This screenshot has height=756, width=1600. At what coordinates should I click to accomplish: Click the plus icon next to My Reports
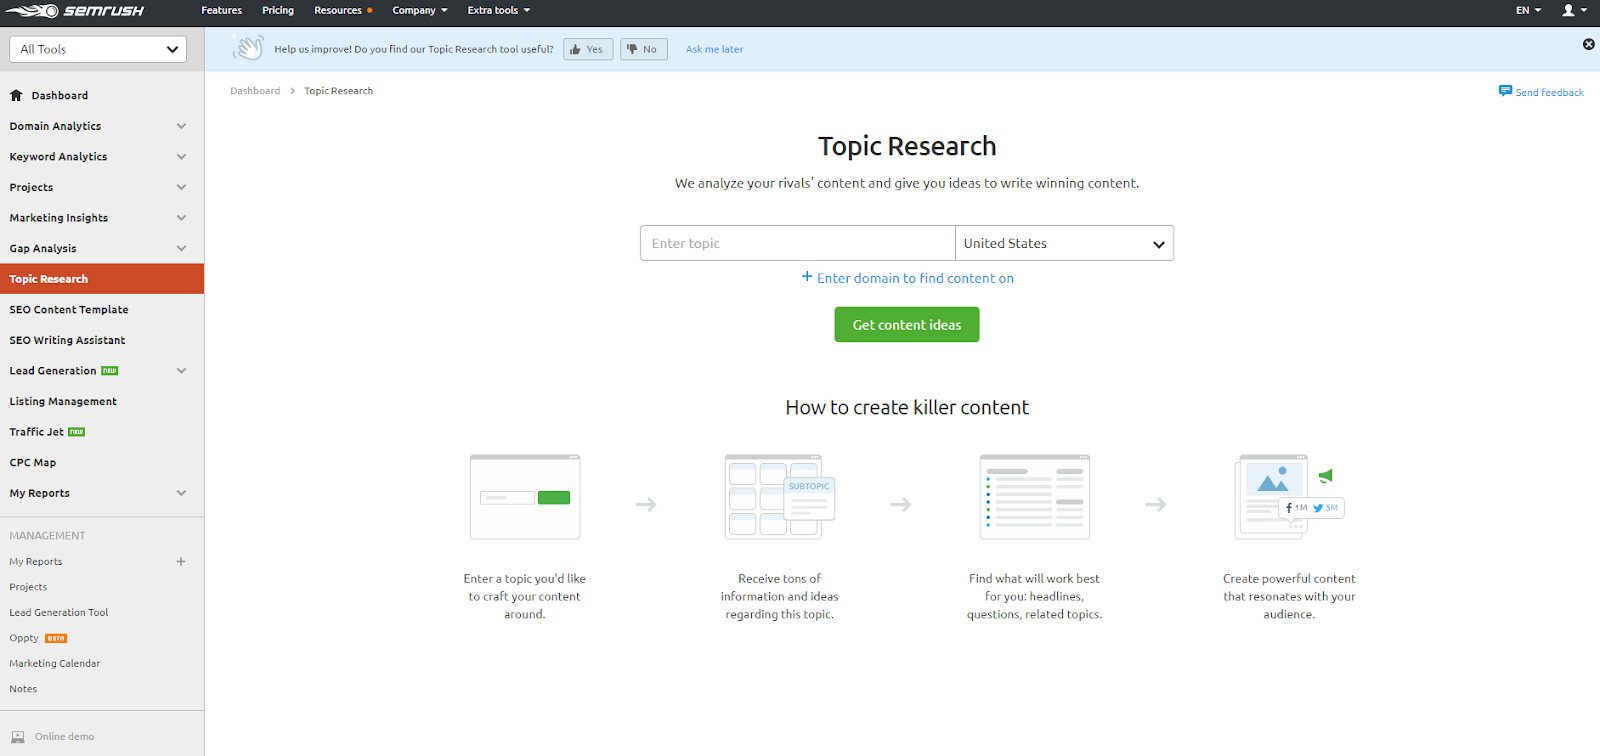[181, 562]
